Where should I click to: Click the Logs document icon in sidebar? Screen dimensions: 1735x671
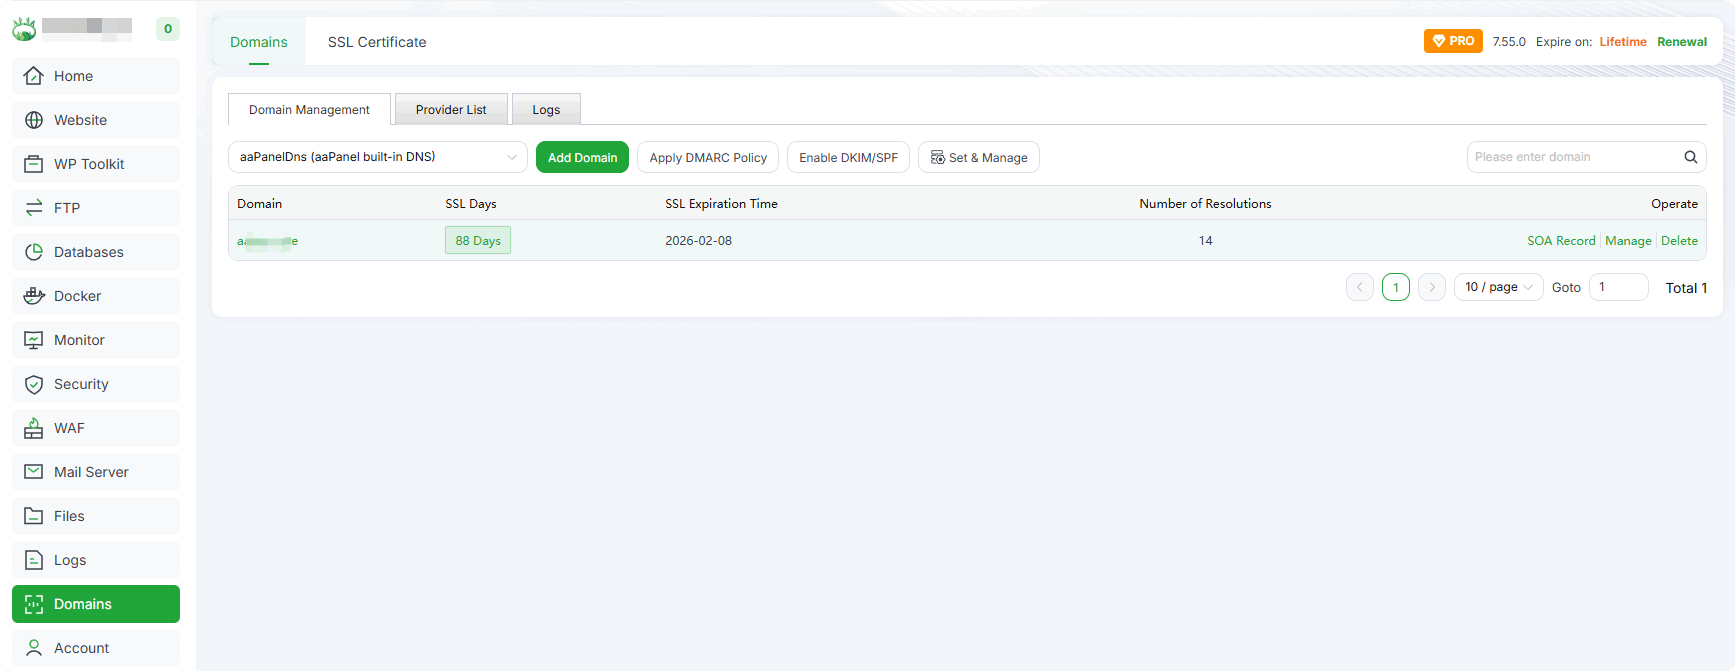[x=34, y=560]
